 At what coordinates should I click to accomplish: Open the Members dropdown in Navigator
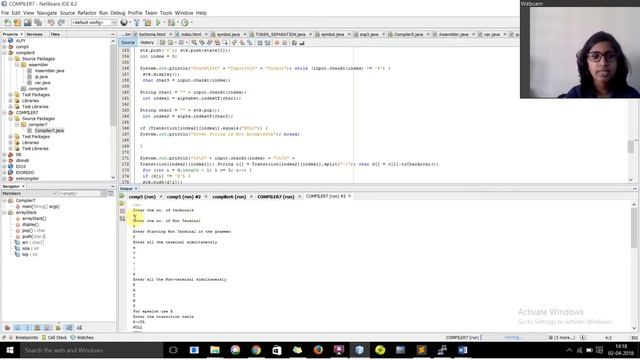pos(29,193)
